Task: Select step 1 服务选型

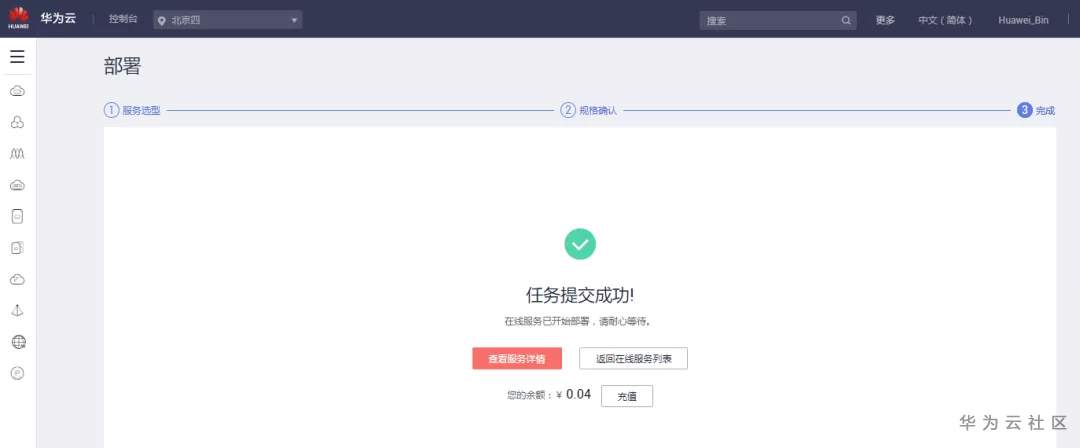Action: click(x=132, y=110)
